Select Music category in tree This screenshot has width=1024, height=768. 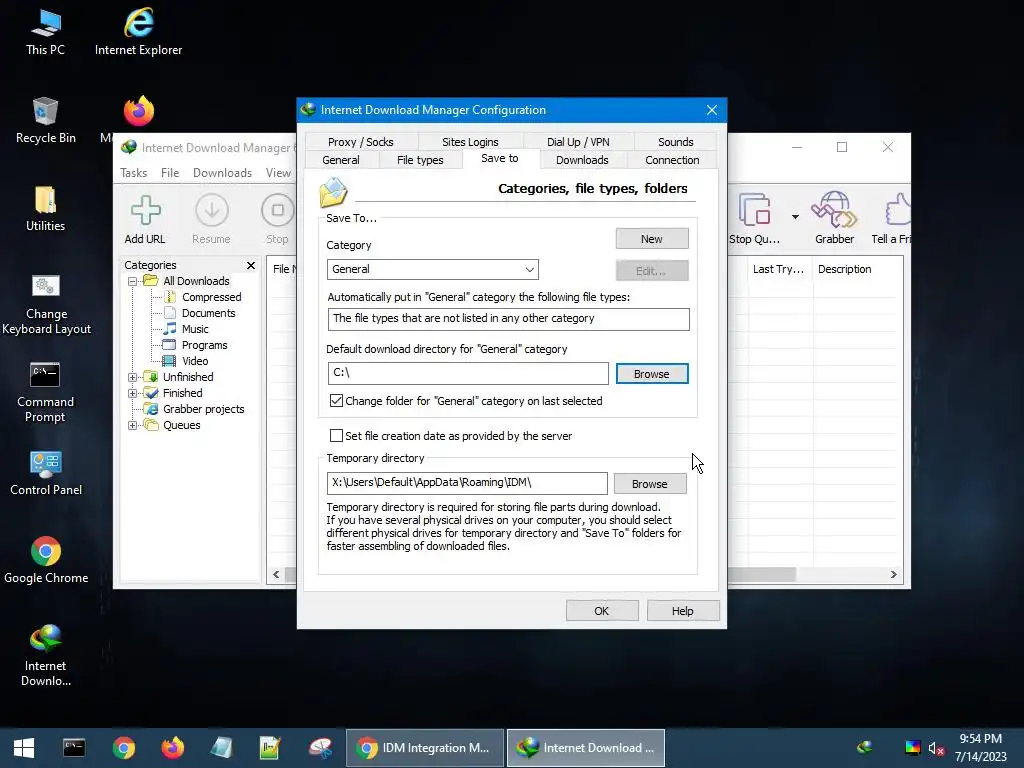point(195,329)
